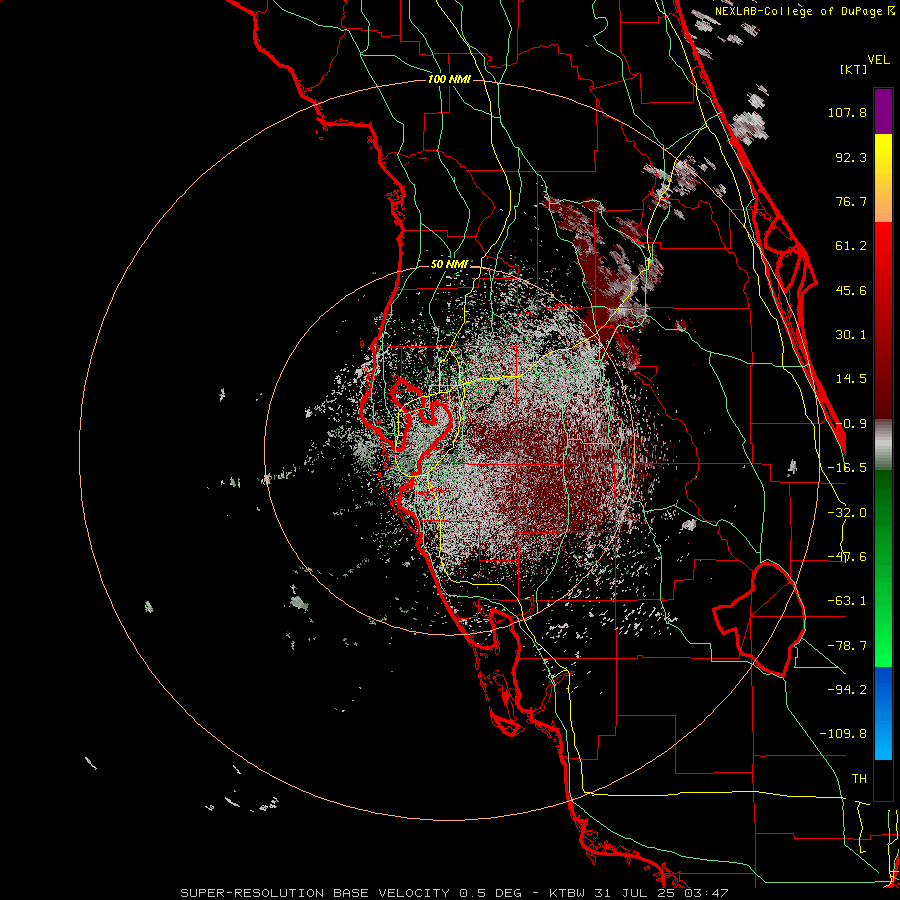Click the 50 NMI range ring label

(449, 265)
